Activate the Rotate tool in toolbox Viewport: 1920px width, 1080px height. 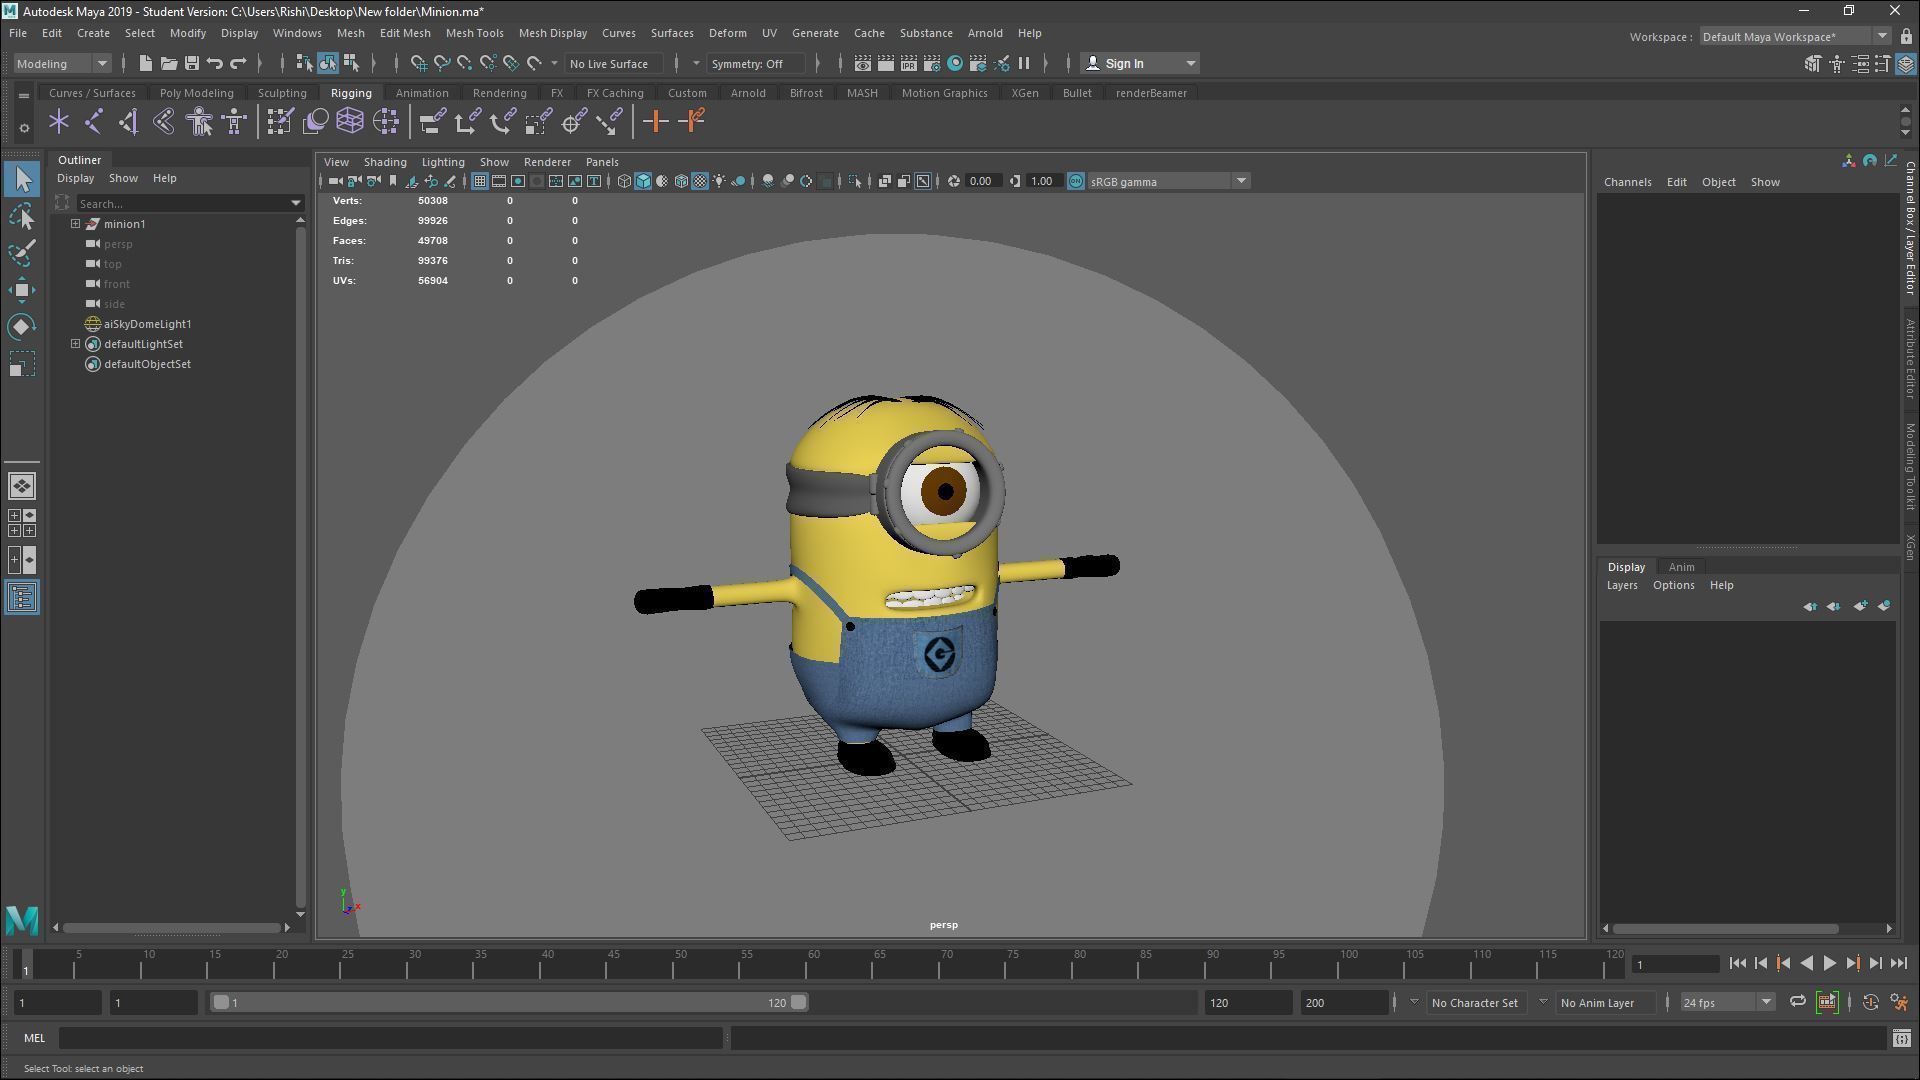point(22,327)
